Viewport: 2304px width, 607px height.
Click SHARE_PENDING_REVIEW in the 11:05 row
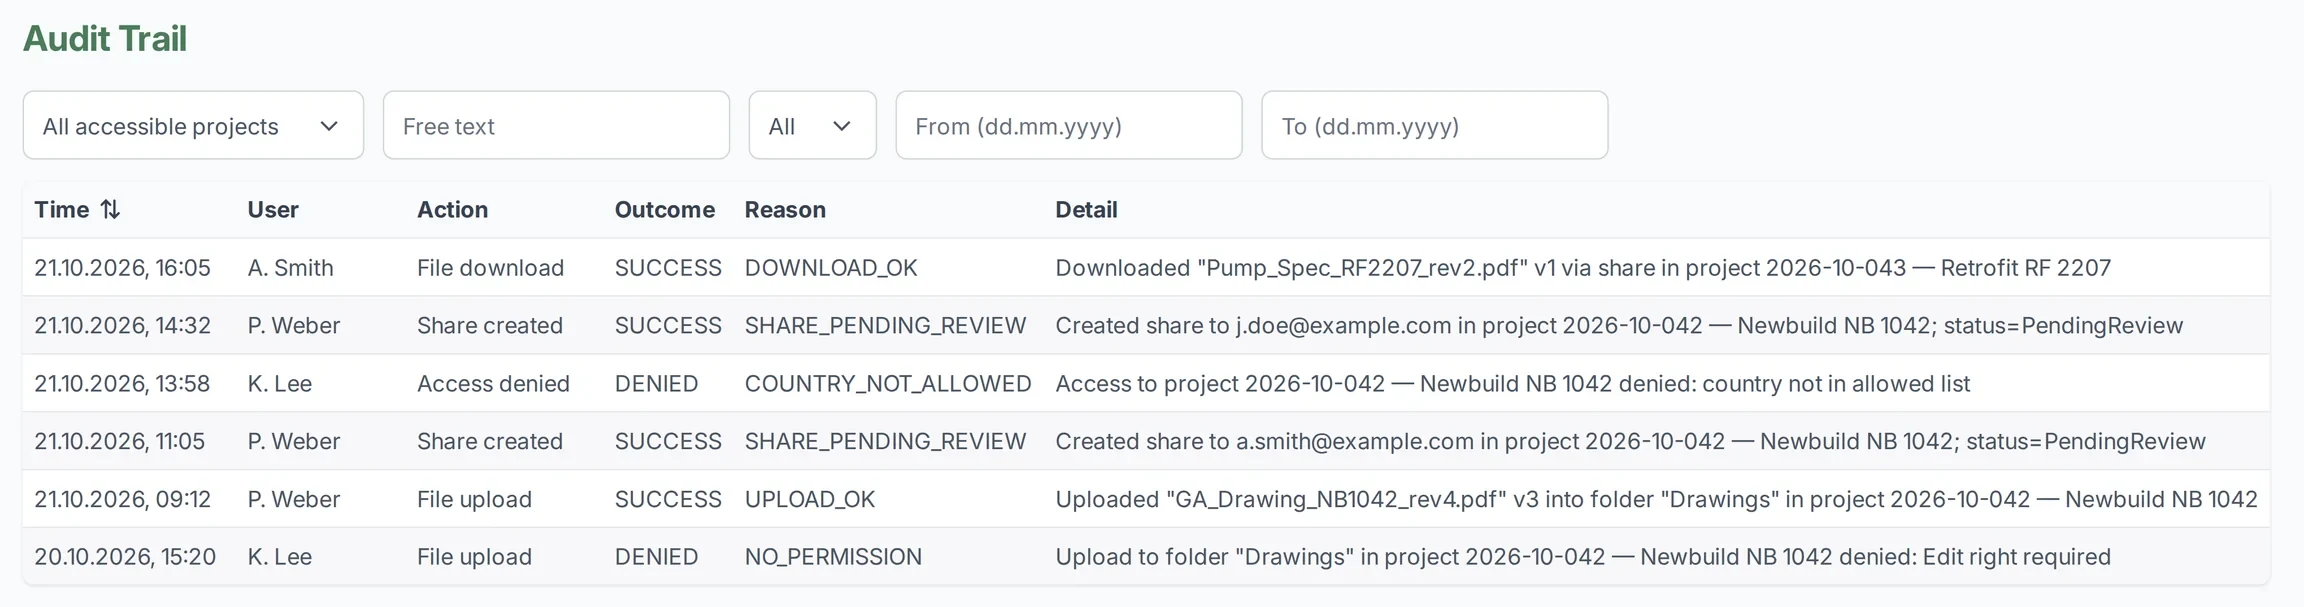pyautogui.click(x=885, y=441)
